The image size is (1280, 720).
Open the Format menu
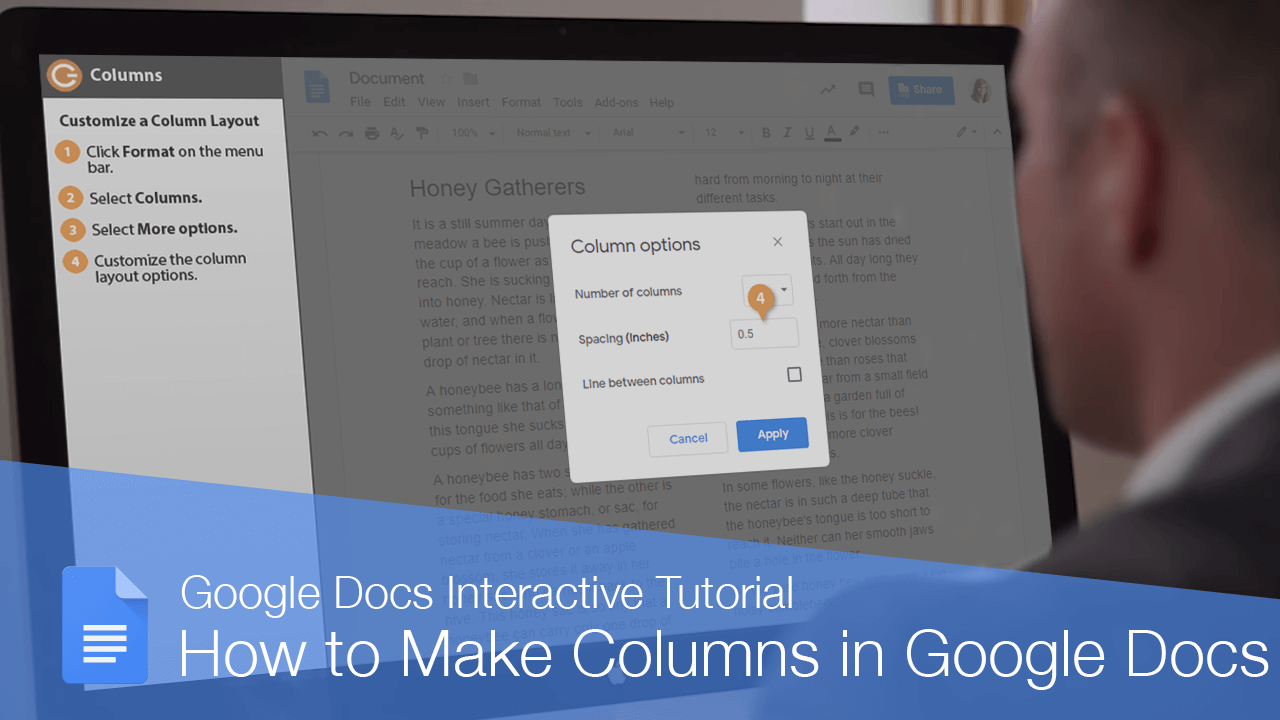click(520, 102)
